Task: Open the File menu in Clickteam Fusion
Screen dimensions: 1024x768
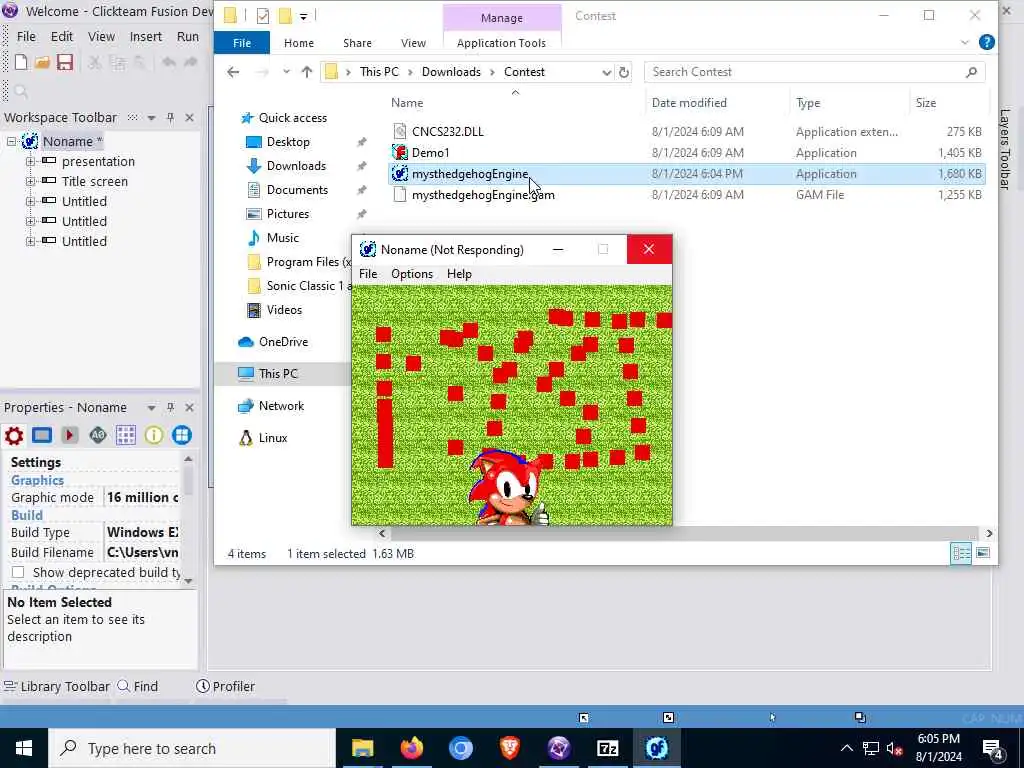Action: click(x=26, y=37)
